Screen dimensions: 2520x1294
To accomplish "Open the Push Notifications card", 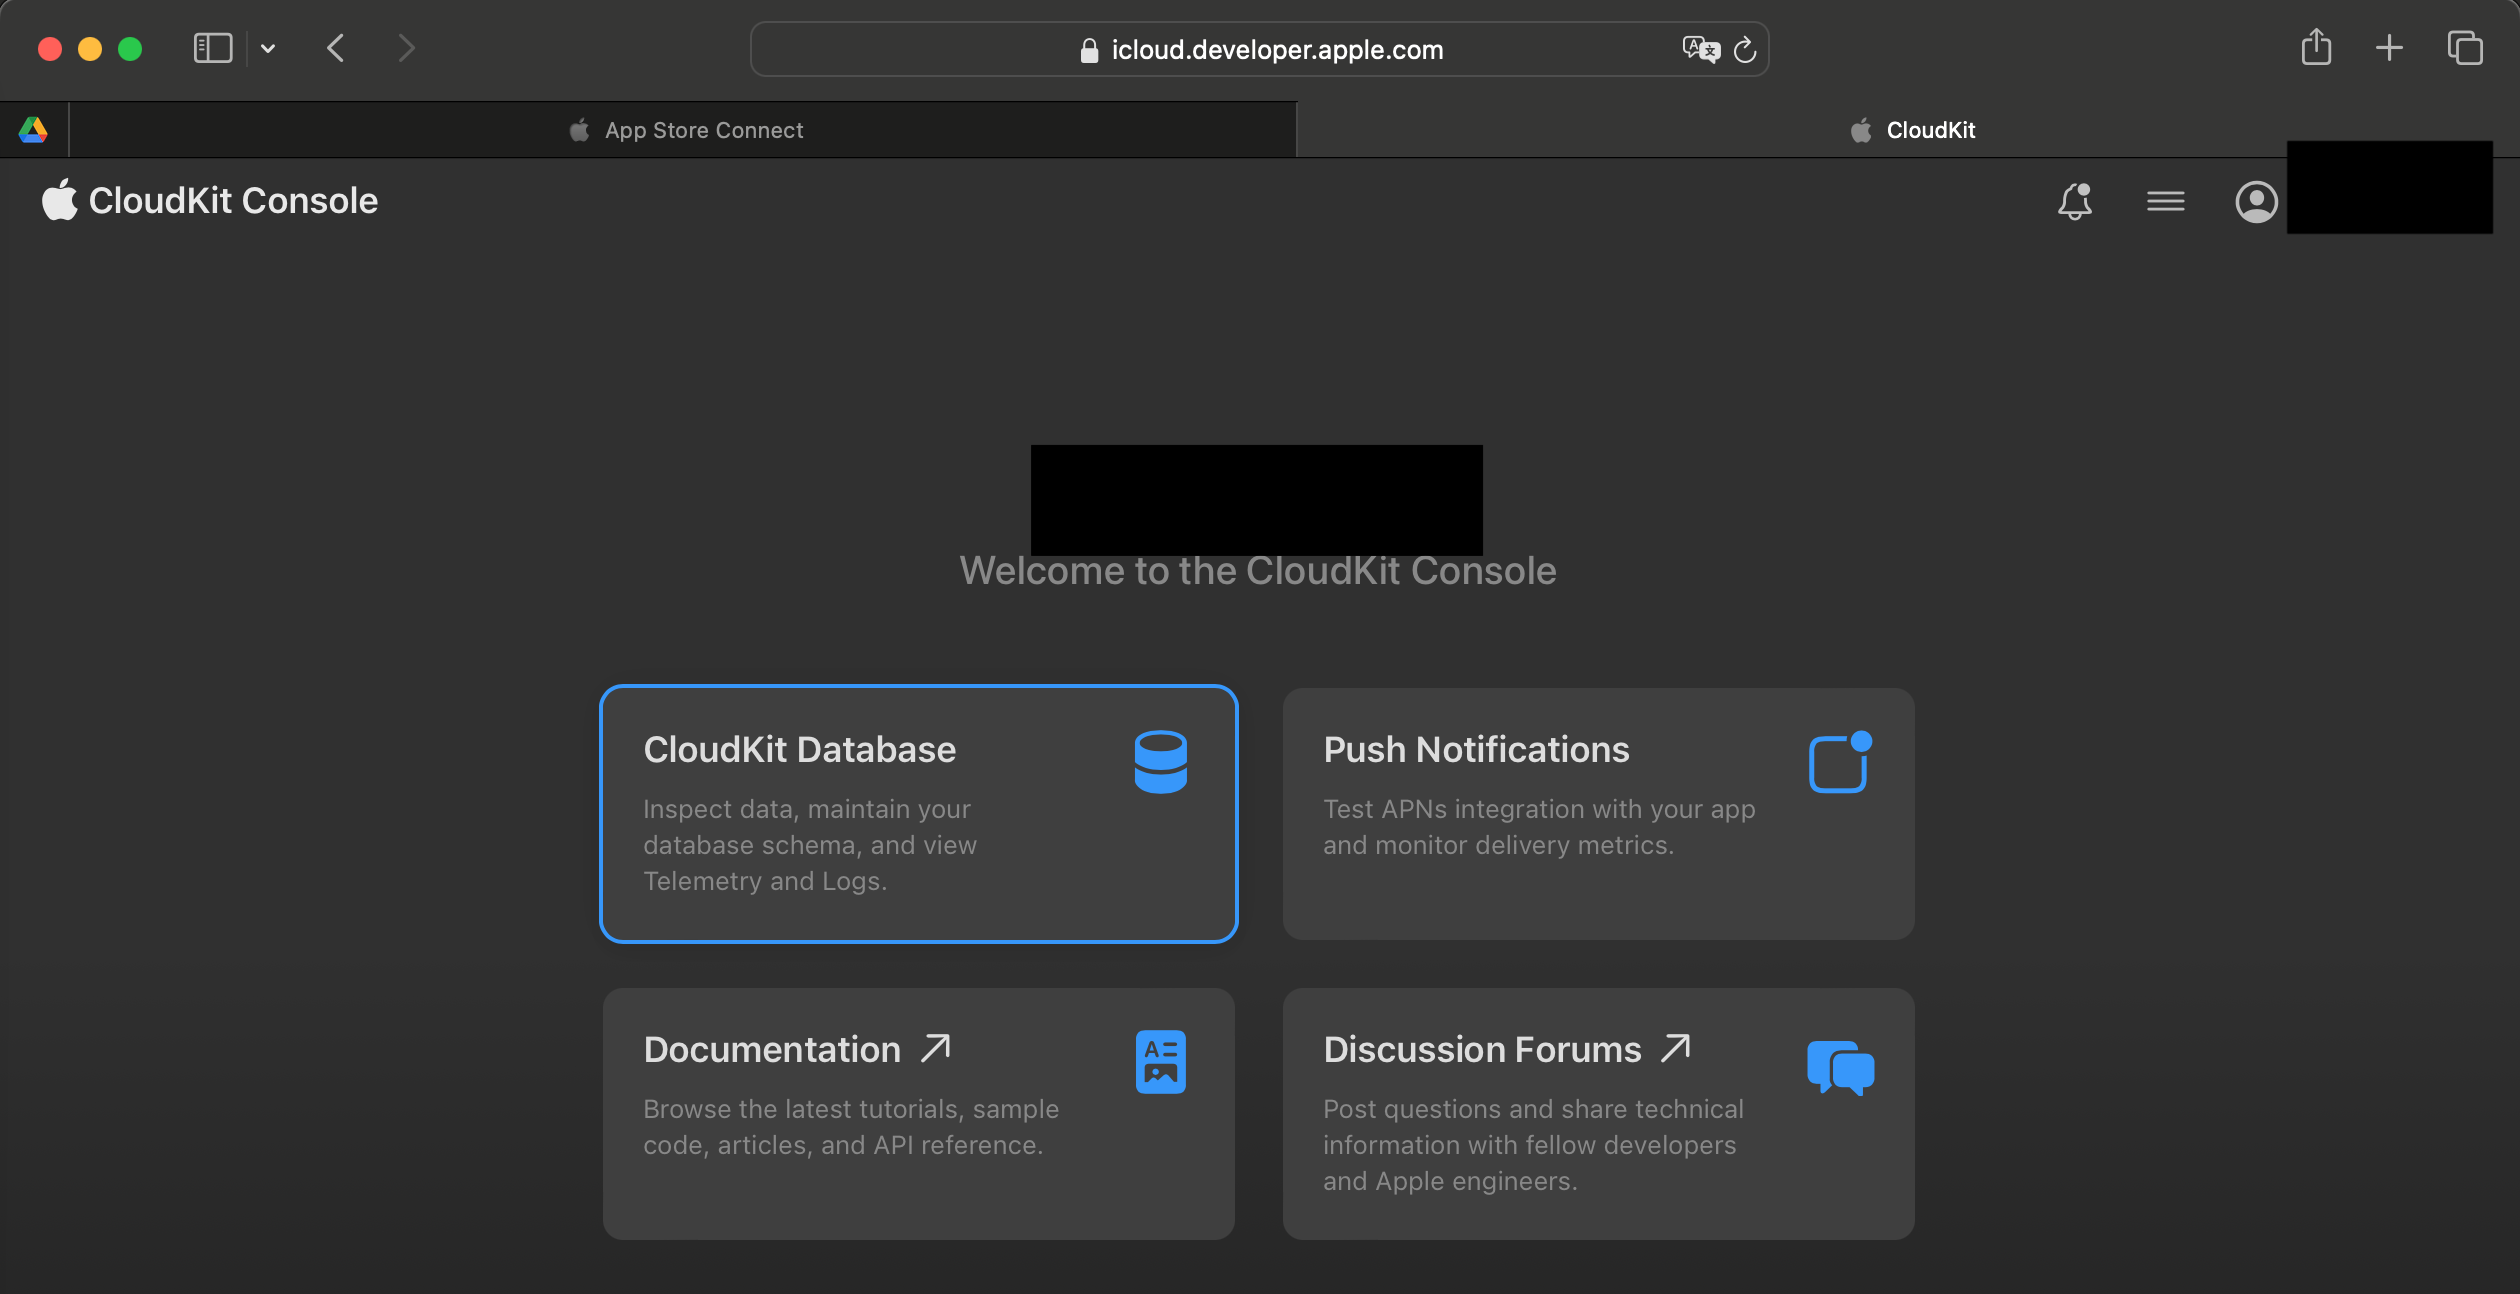I will click(x=1598, y=813).
